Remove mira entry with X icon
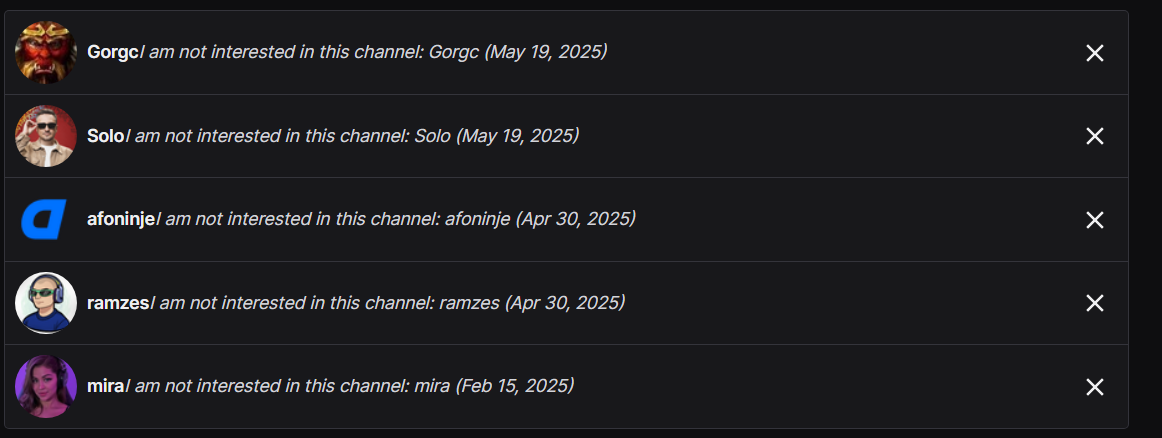This screenshot has width=1162, height=438. pyautogui.click(x=1094, y=387)
